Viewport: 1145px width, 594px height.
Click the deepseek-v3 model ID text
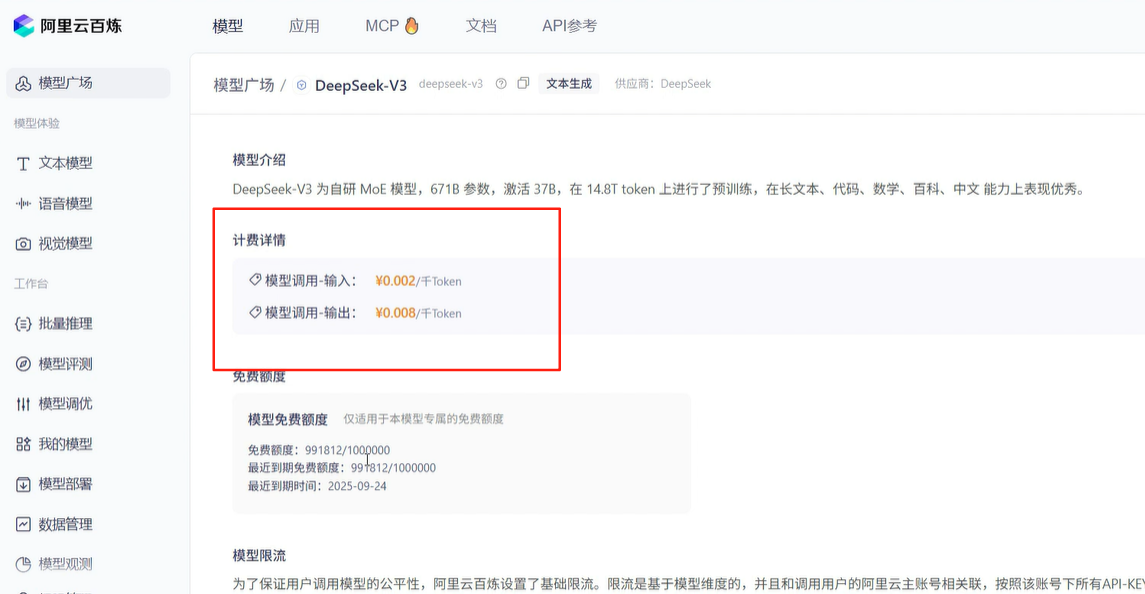[451, 84]
